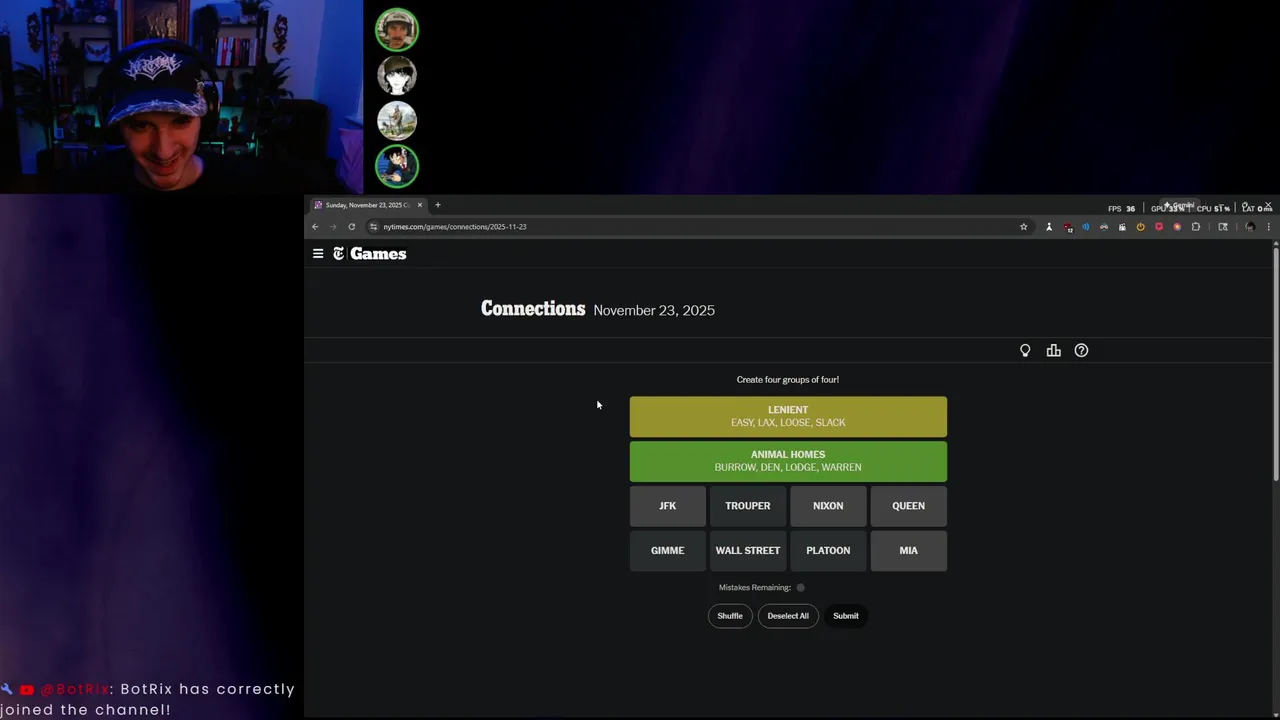Select the NIXON tile
Image resolution: width=1280 pixels, height=720 pixels.
pos(828,506)
